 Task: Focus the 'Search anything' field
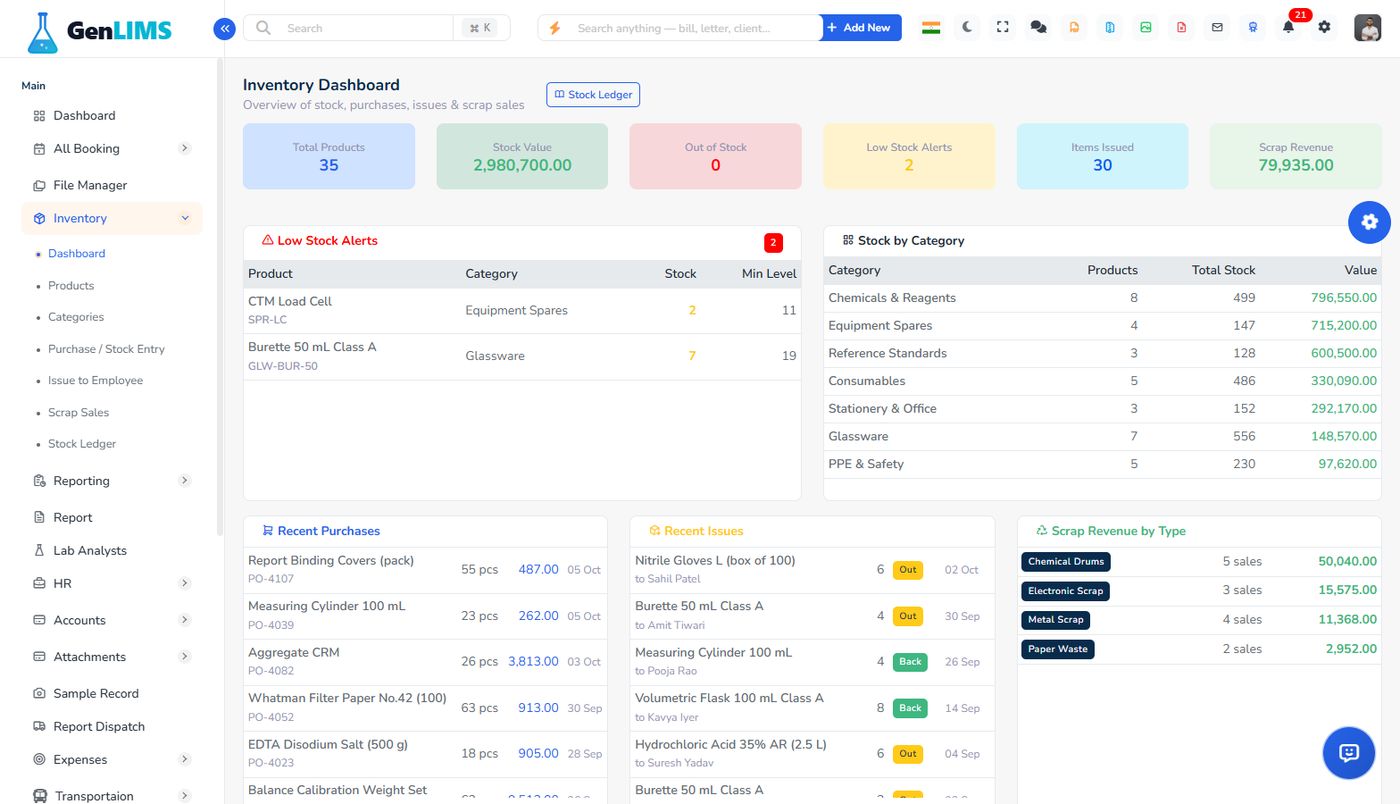tap(680, 28)
